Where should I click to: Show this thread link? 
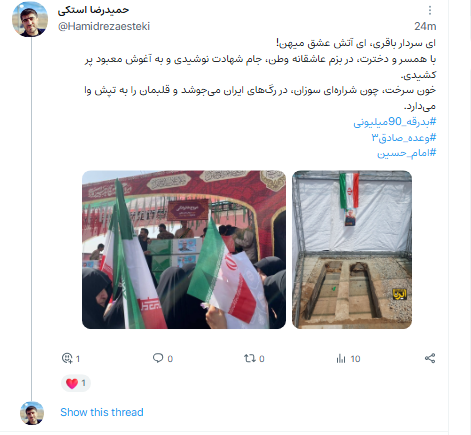pos(102,412)
